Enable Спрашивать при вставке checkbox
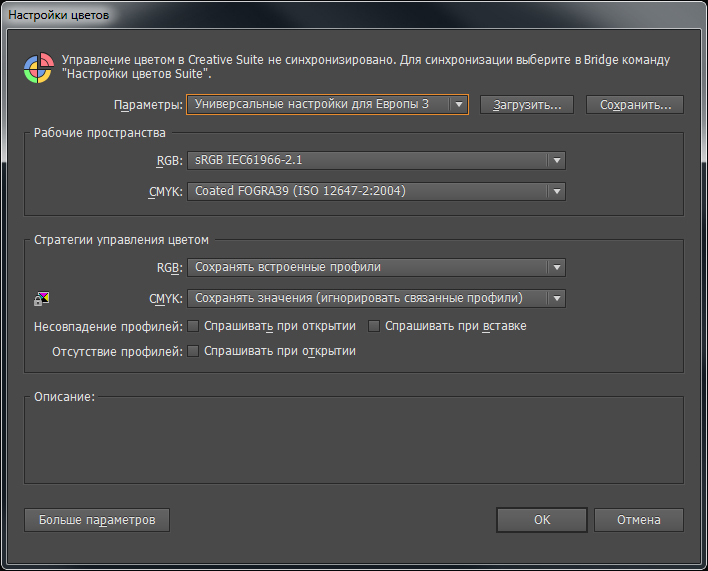The image size is (708, 571). [x=374, y=326]
